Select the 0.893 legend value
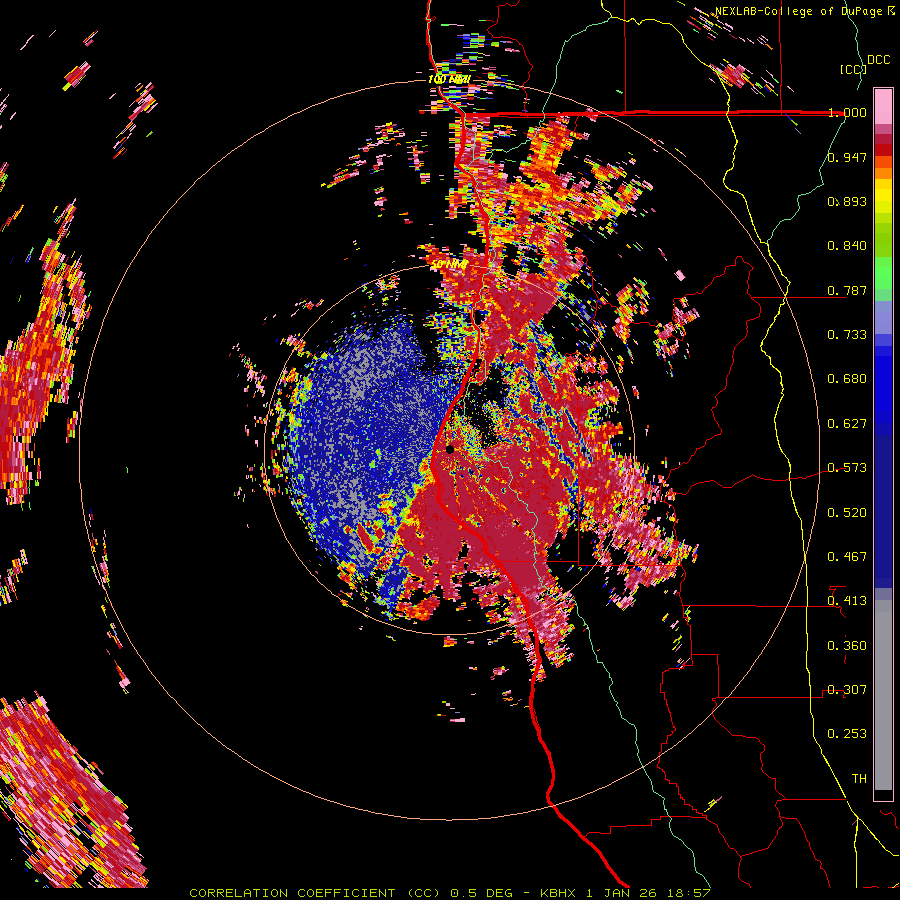 coord(847,201)
